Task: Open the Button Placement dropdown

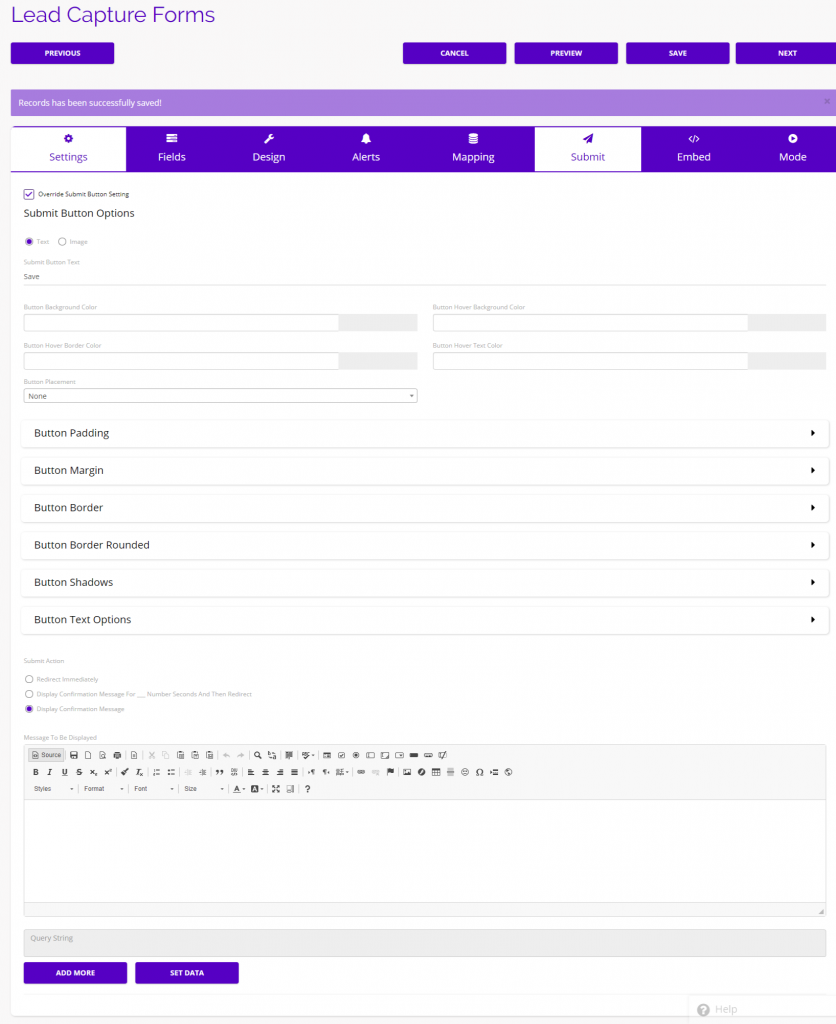Action: coord(220,395)
